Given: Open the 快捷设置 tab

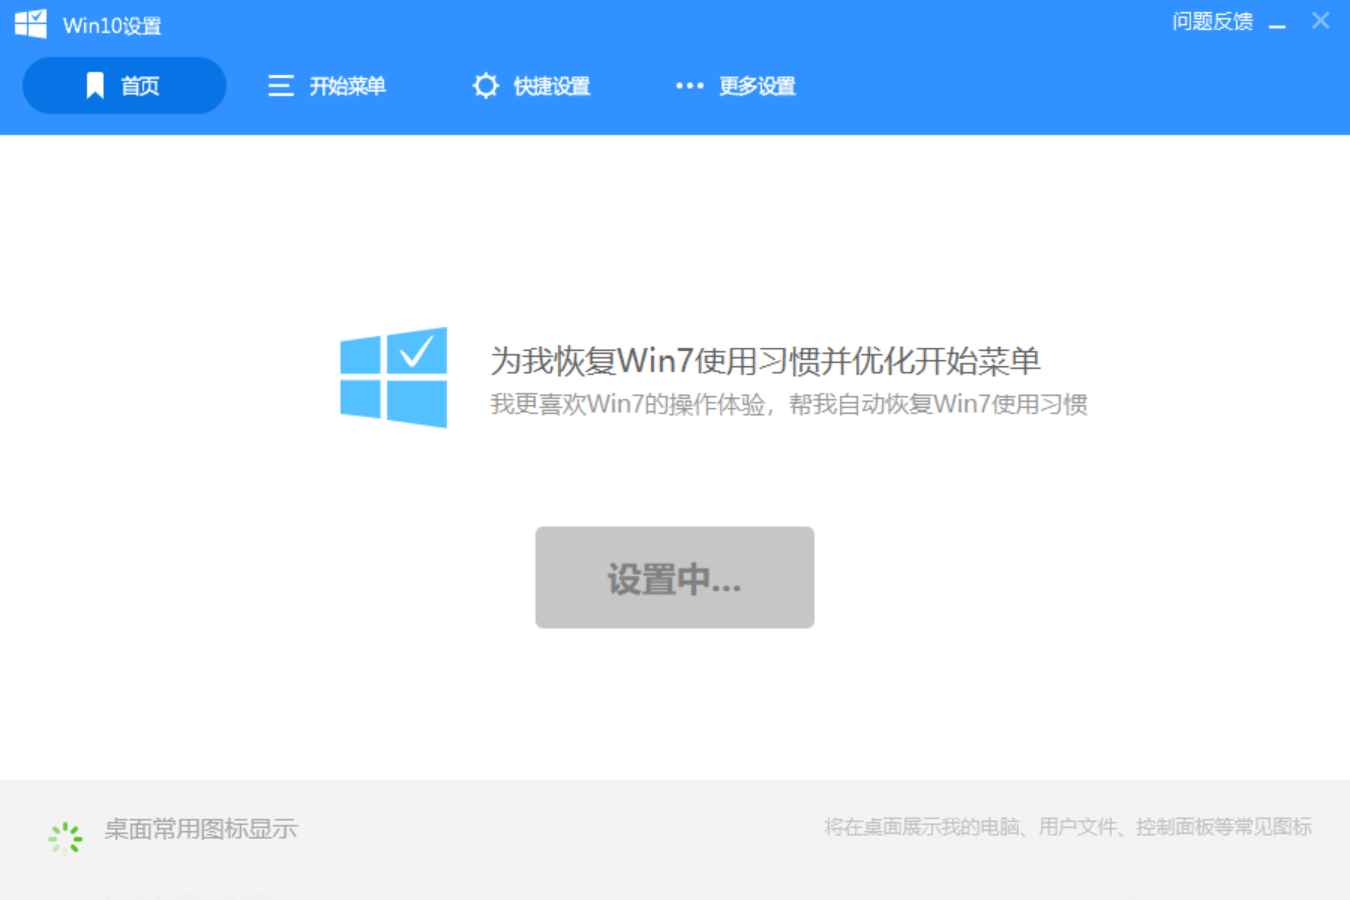Looking at the screenshot, I should [550, 86].
